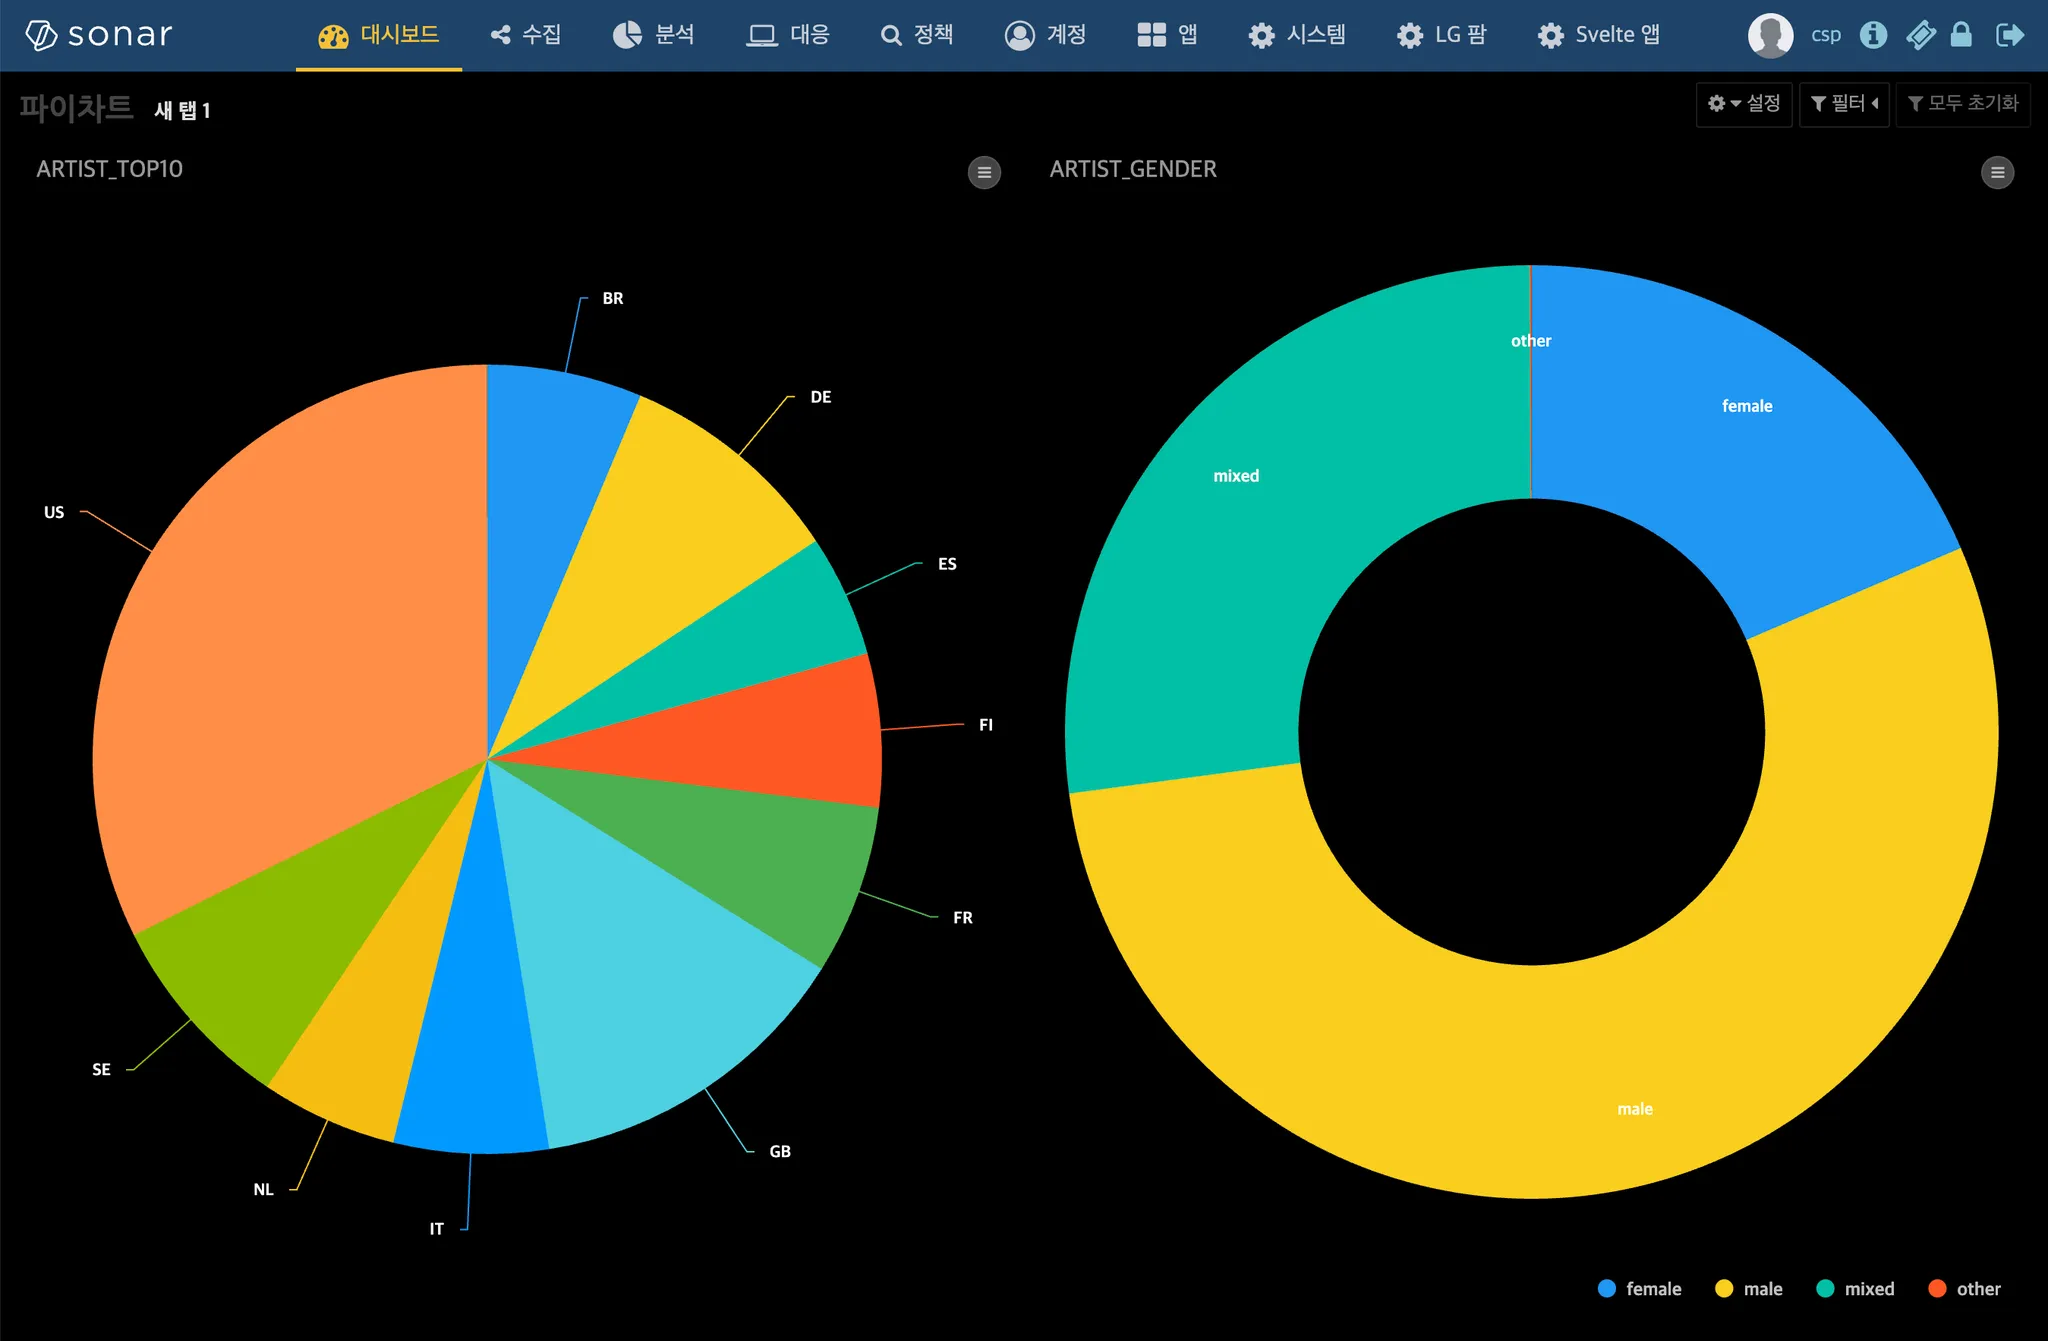Open ARTIST_GENDER chart hamburger menu
This screenshot has height=1341, width=2048.
[x=1997, y=172]
